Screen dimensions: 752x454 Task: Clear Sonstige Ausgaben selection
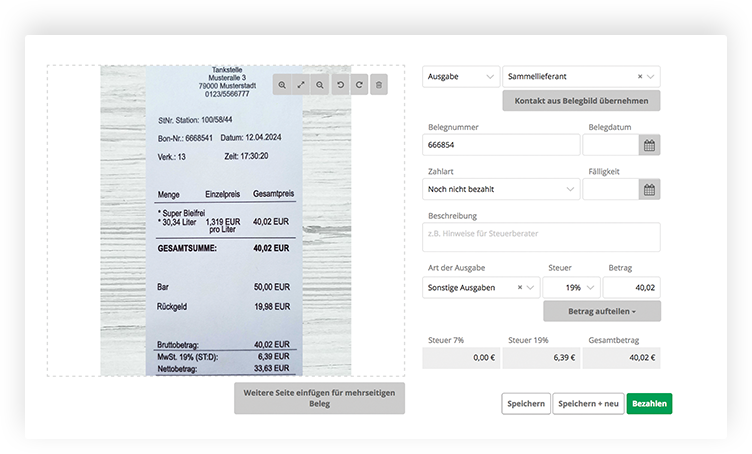coord(520,288)
